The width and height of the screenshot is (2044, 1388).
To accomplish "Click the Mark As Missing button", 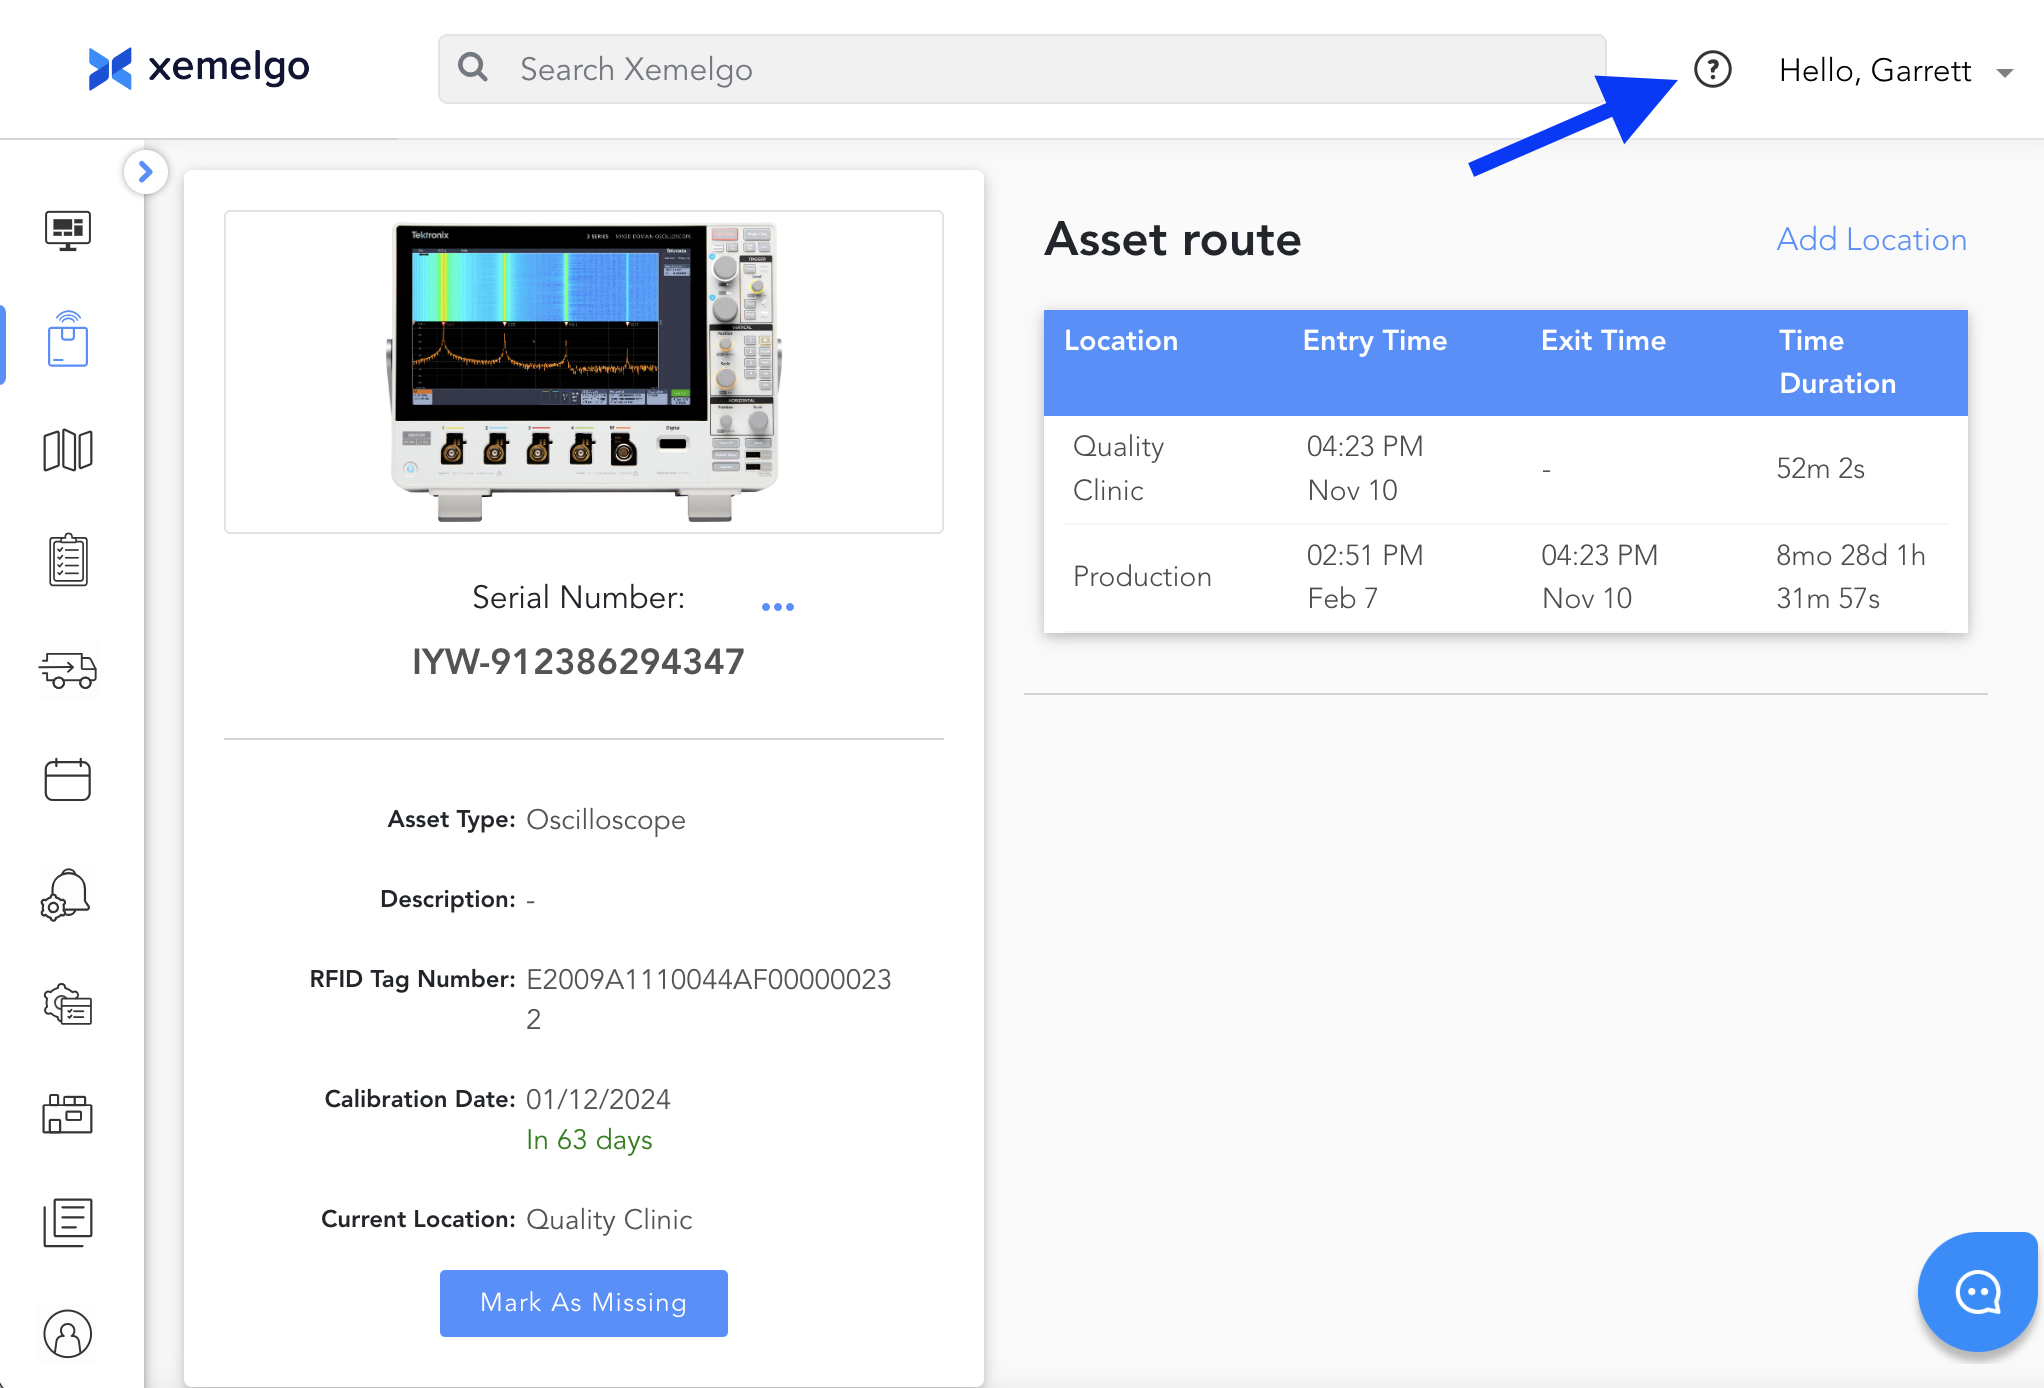I will (x=583, y=1303).
